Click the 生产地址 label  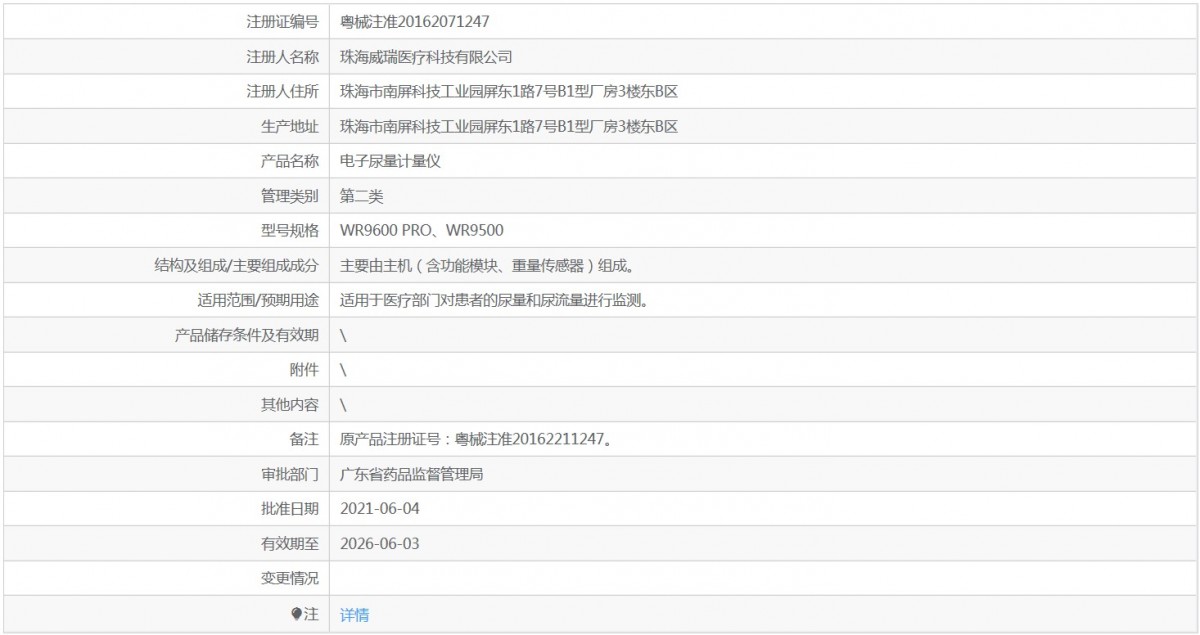click(289, 126)
